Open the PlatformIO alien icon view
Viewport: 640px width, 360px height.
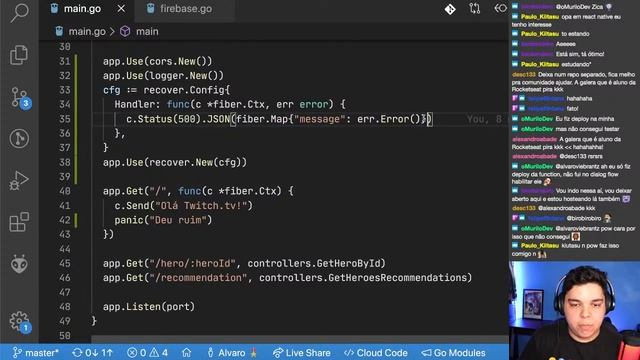(x=19, y=264)
